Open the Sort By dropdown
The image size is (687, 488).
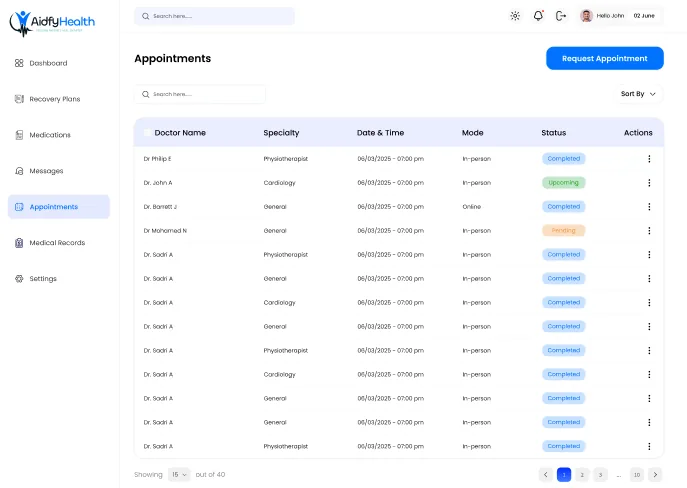(x=638, y=94)
